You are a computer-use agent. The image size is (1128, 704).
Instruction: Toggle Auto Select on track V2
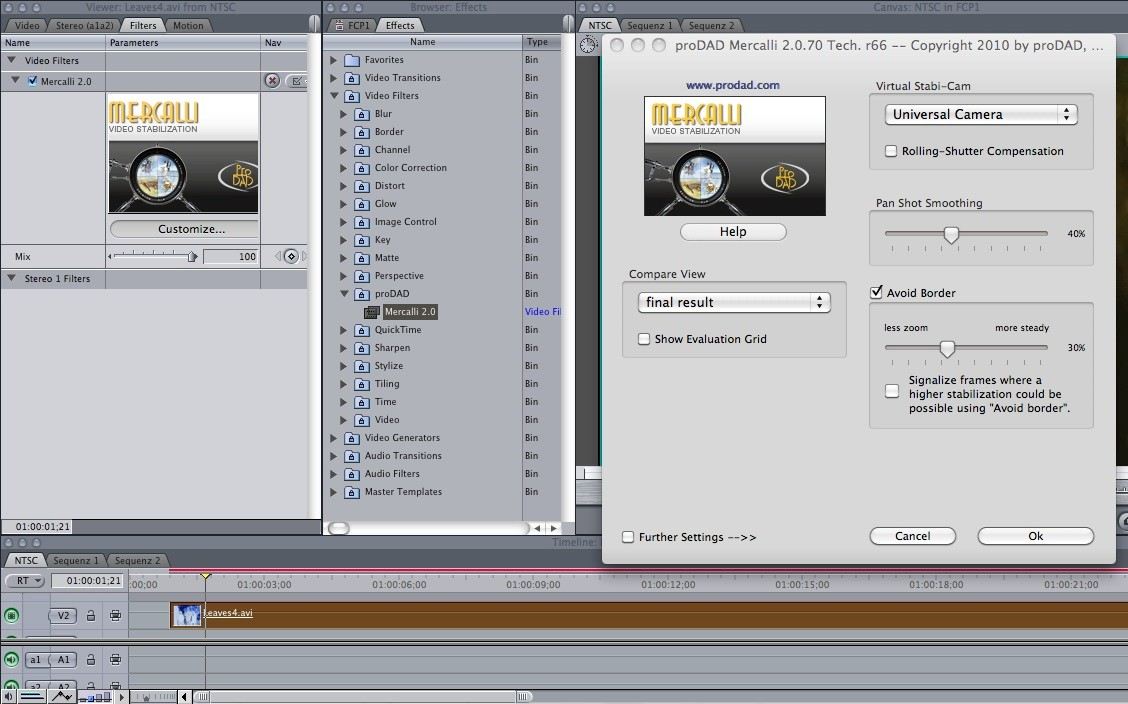pos(115,616)
